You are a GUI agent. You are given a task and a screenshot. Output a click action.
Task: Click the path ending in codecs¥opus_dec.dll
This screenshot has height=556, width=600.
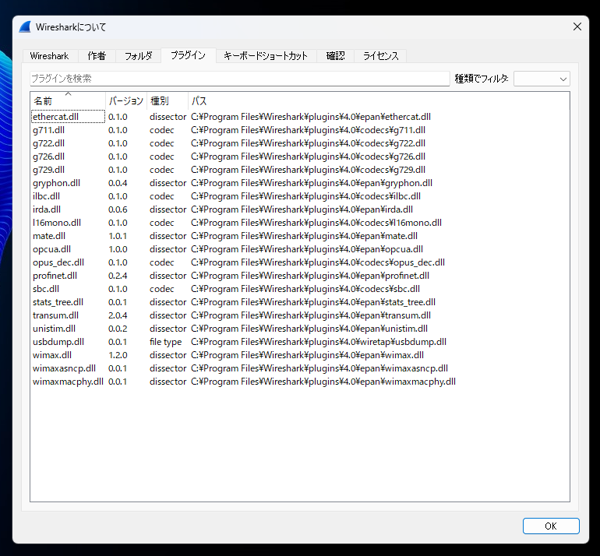tap(318, 263)
